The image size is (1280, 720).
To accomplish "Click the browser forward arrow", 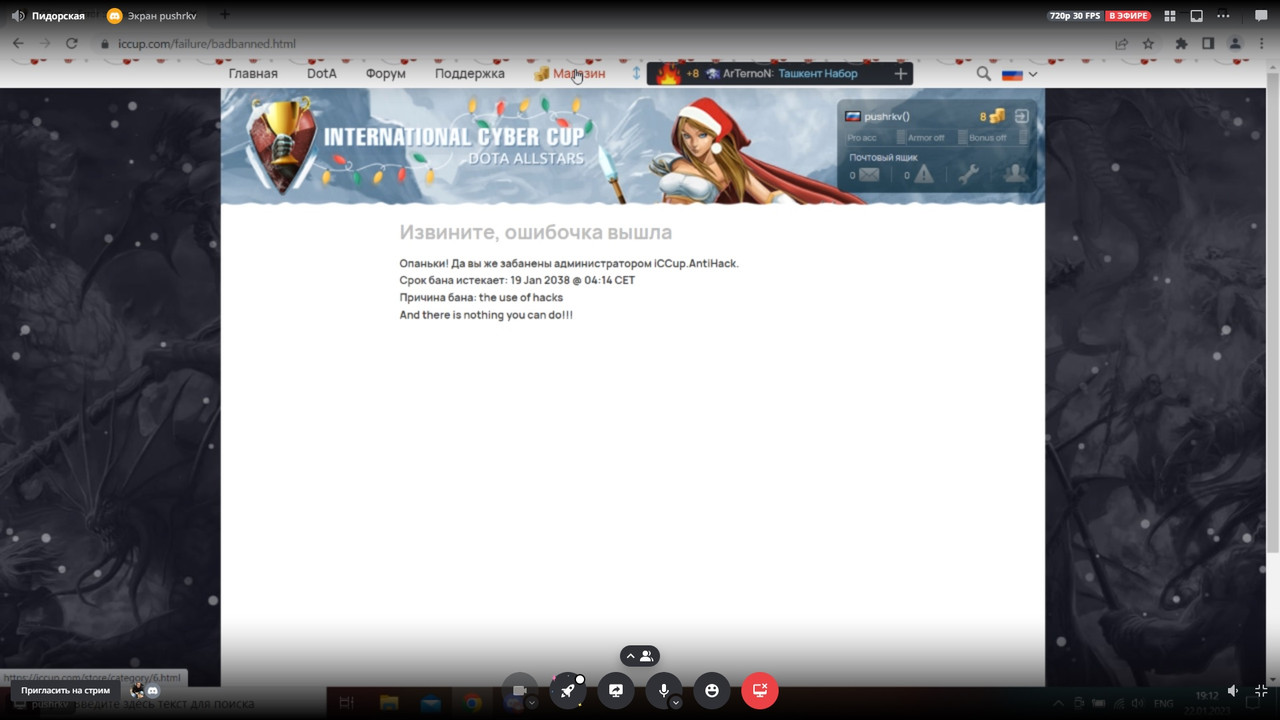I will pos(44,44).
